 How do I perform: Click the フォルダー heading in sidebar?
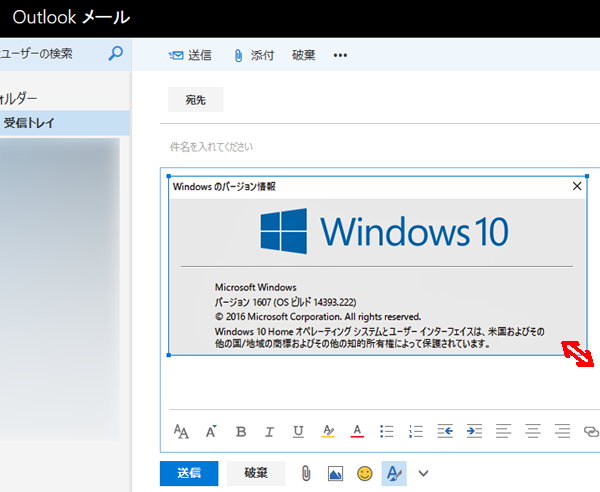point(18,99)
